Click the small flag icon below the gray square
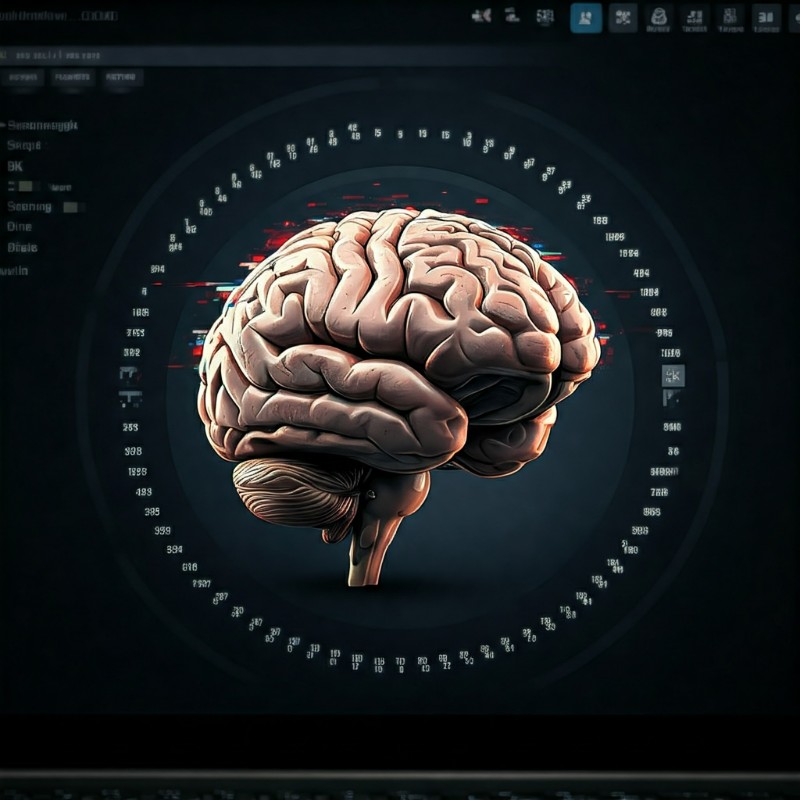 tap(671, 398)
